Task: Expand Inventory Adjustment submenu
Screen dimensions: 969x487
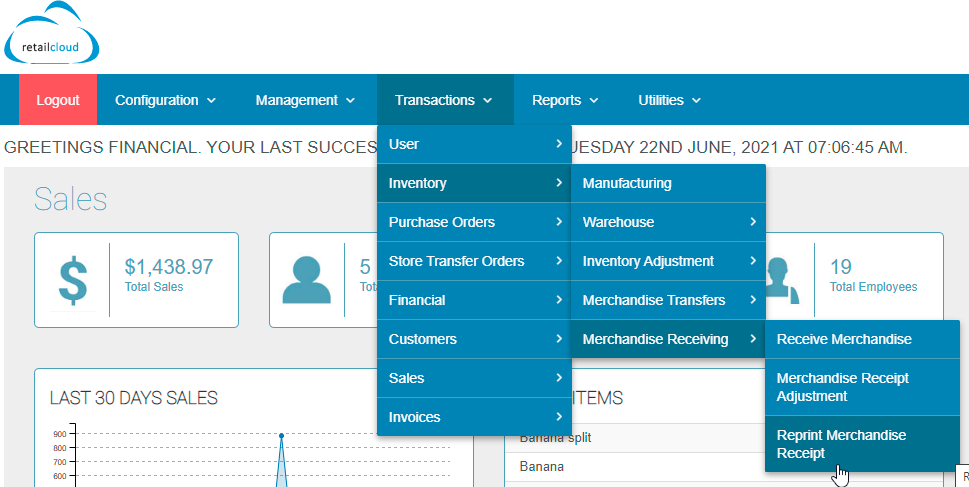Action: click(667, 261)
